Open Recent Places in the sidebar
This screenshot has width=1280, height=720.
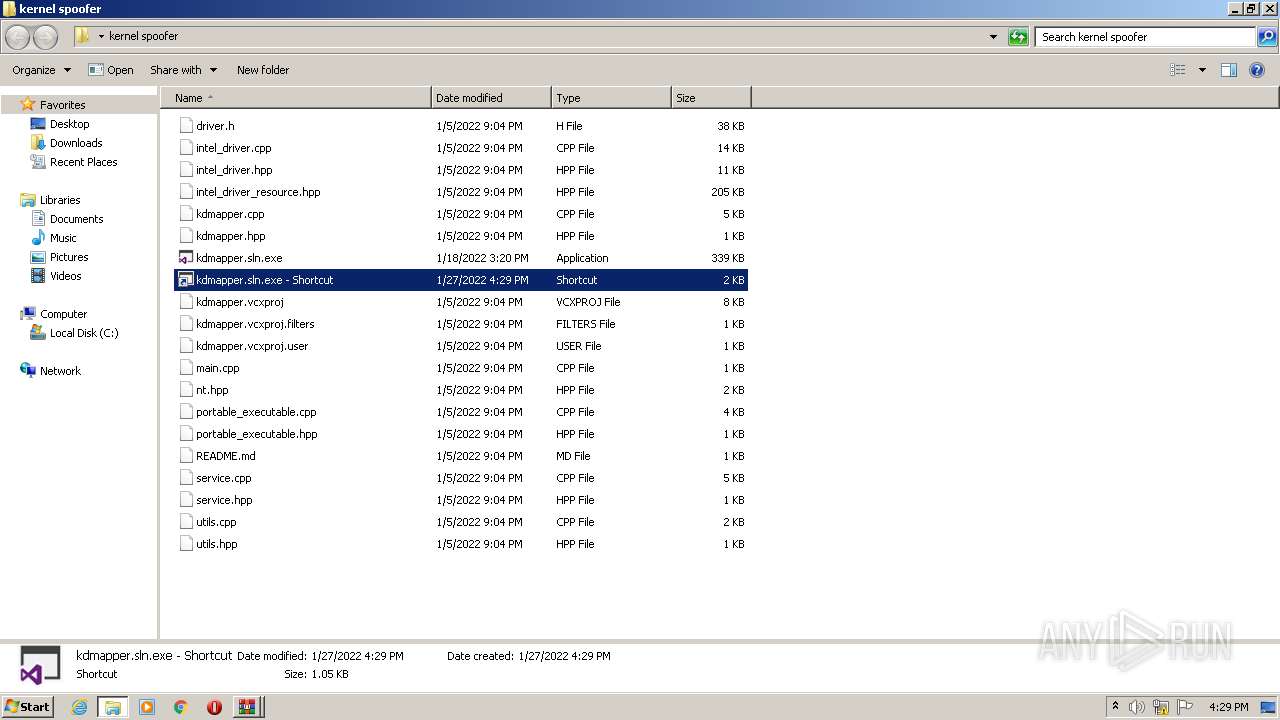pos(83,162)
